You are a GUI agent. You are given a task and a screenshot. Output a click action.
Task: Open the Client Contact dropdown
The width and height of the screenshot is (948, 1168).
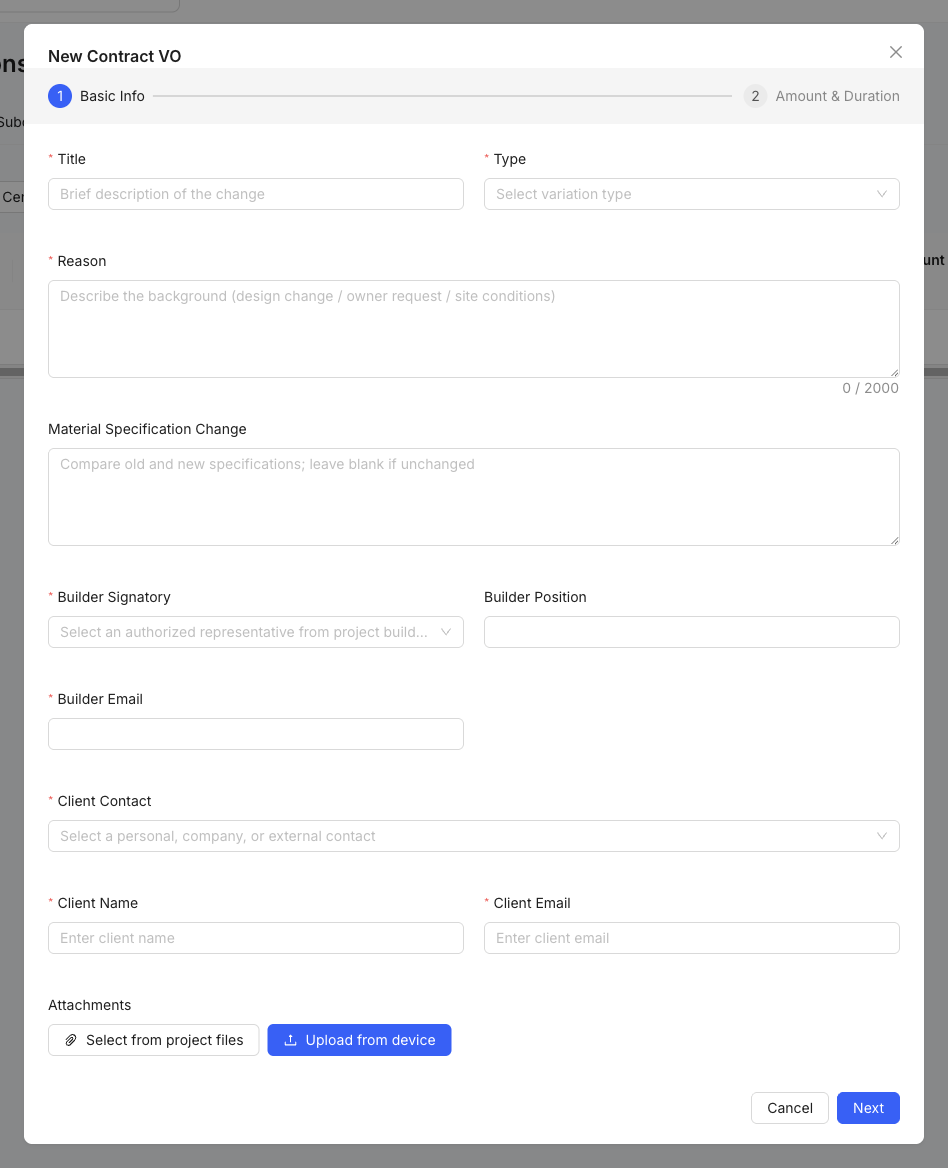(474, 837)
